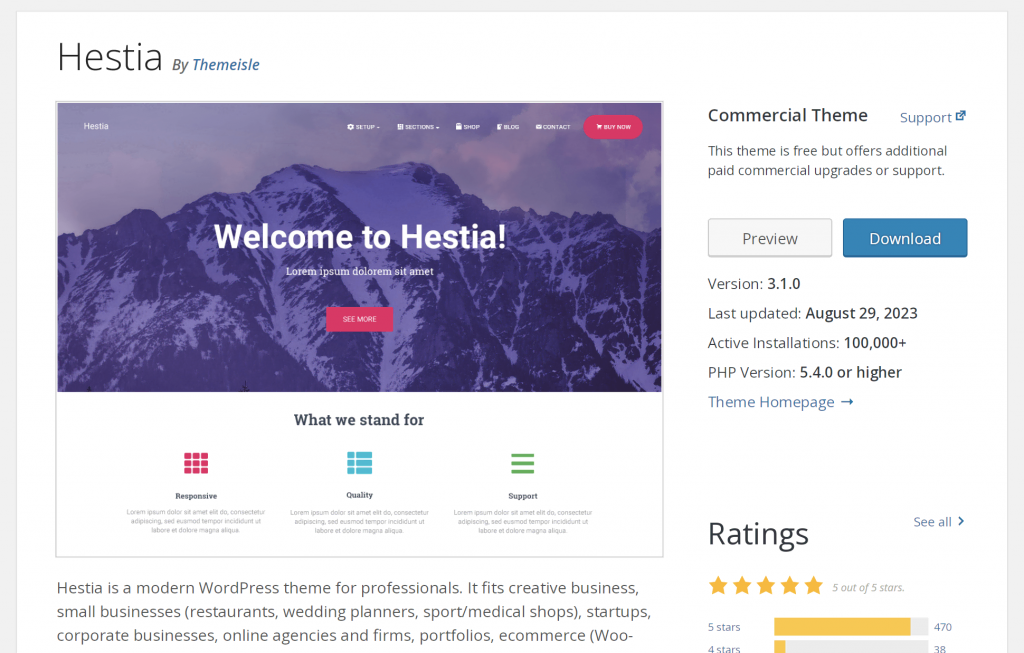Image resolution: width=1024 pixels, height=653 pixels.
Task: Open the 5 stars ratings link
Action: [x=724, y=627]
